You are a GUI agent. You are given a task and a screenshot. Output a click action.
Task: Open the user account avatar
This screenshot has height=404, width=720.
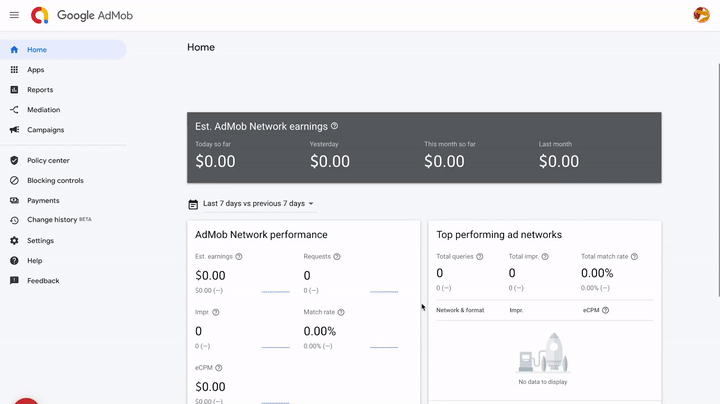[x=701, y=15]
